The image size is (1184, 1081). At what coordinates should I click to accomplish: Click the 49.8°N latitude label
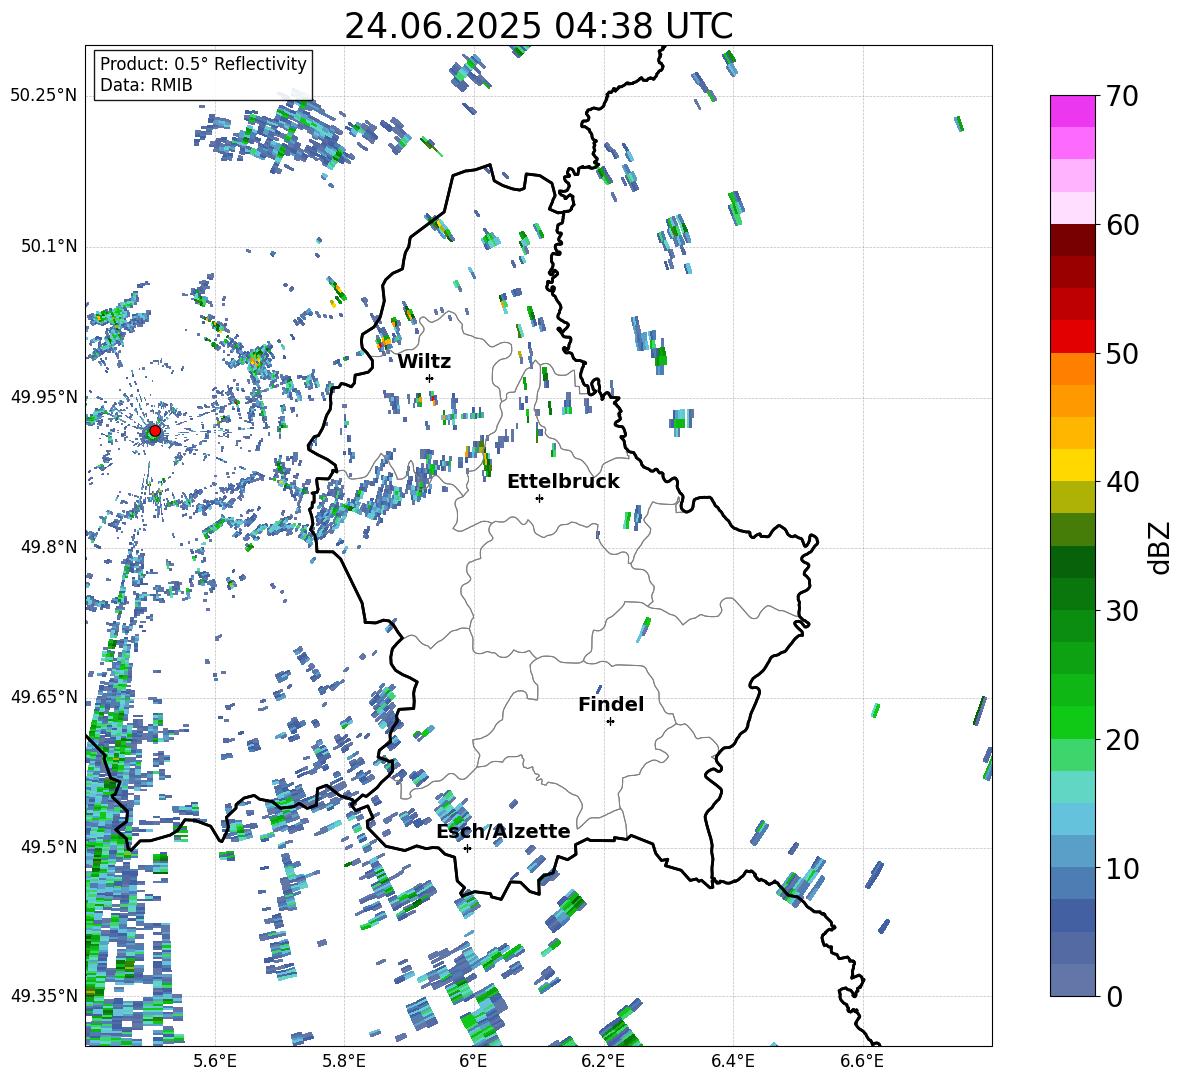(48, 547)
